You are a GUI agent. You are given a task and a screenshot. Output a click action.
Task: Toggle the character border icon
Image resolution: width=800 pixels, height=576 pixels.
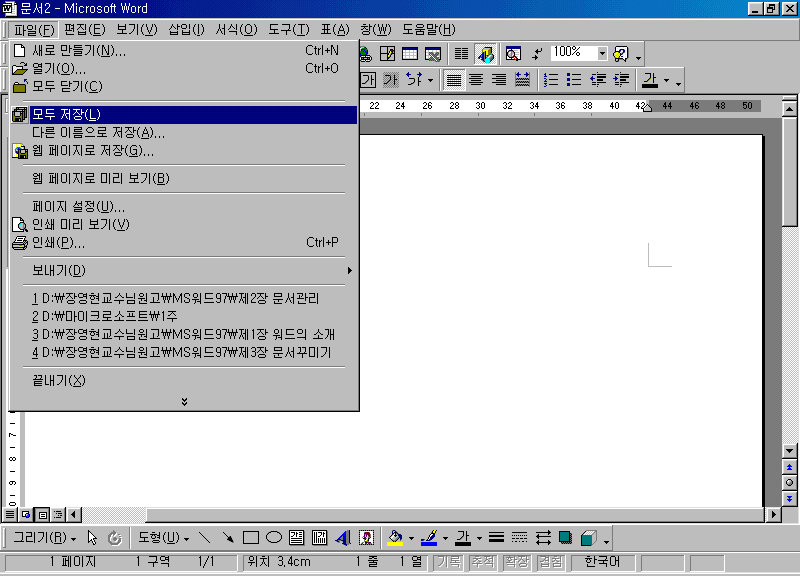coord(367,80)
